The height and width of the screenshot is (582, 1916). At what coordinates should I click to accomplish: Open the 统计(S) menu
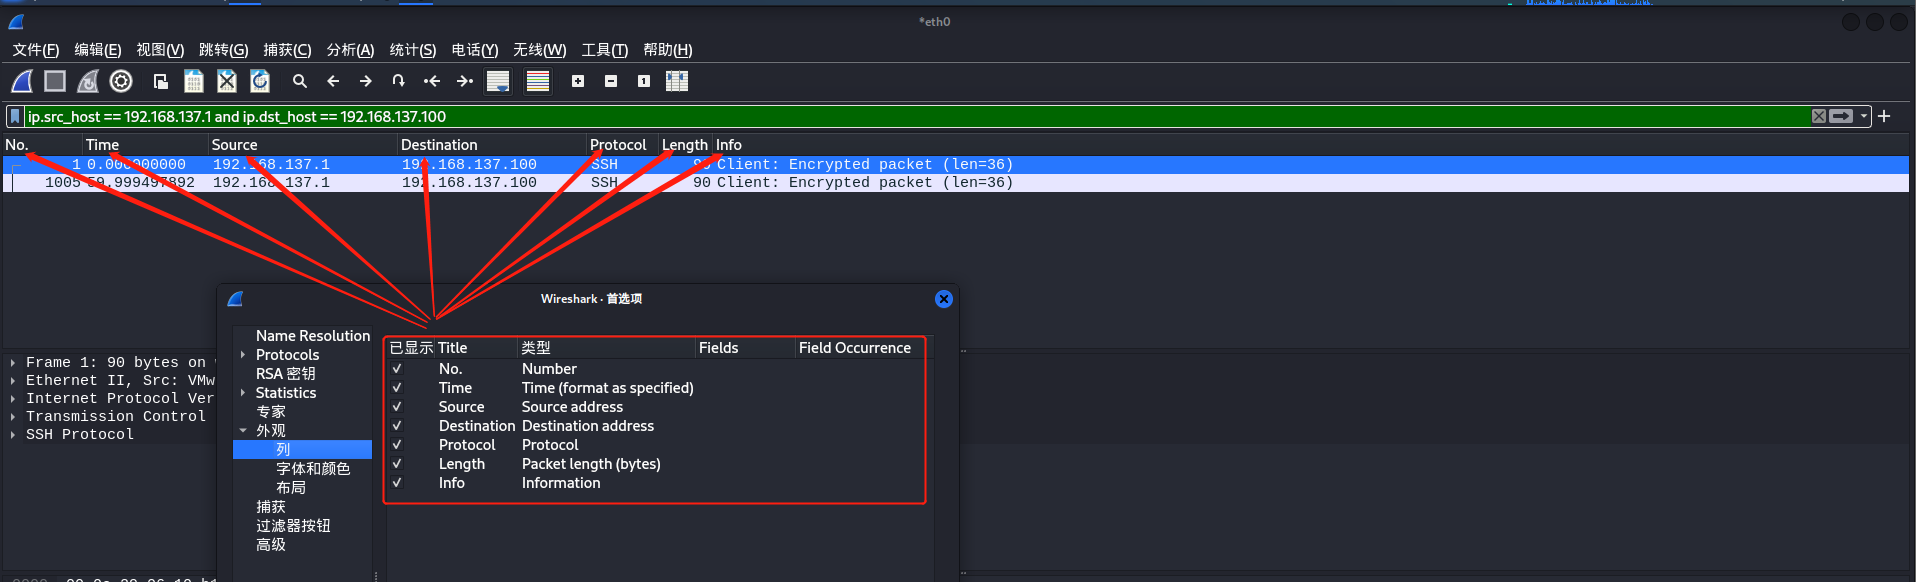click(x=413, y=50)
